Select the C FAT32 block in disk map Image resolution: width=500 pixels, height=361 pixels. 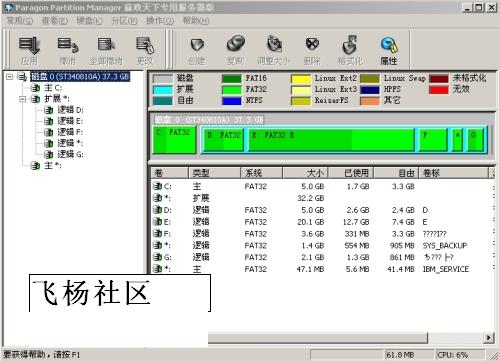[x=174, y=140]
